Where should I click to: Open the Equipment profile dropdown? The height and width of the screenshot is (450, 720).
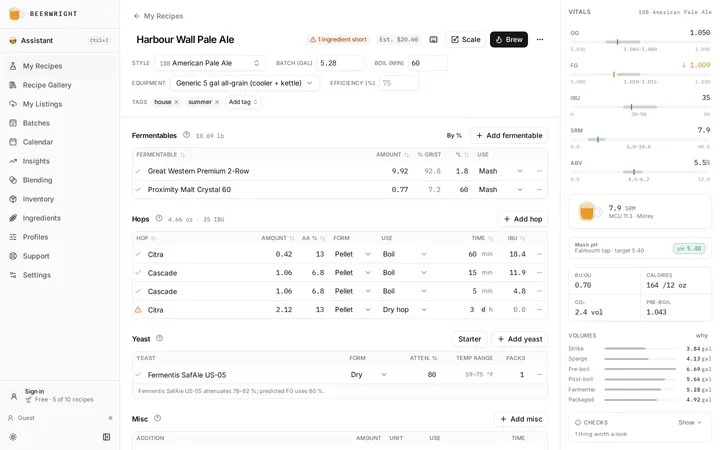click(x=244, y=83)
